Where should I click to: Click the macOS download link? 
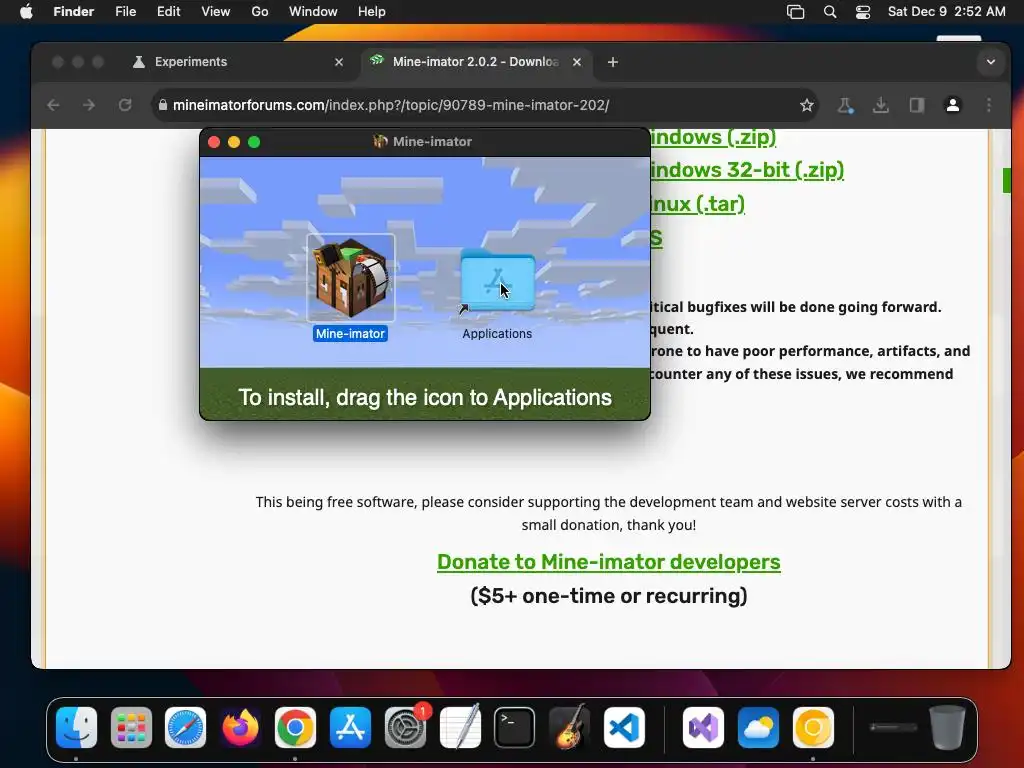pyautogui.click(x=656, y=238)
